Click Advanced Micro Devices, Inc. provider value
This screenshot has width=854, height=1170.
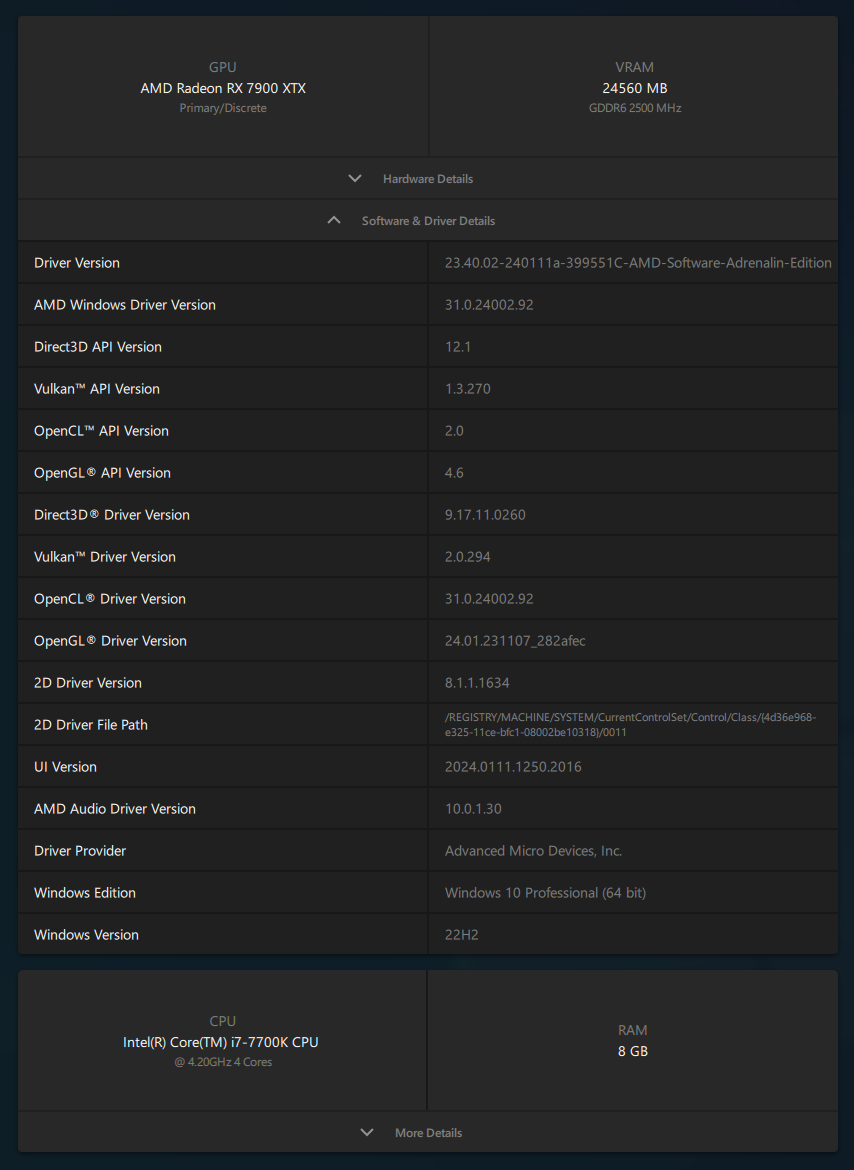[533, 851]
